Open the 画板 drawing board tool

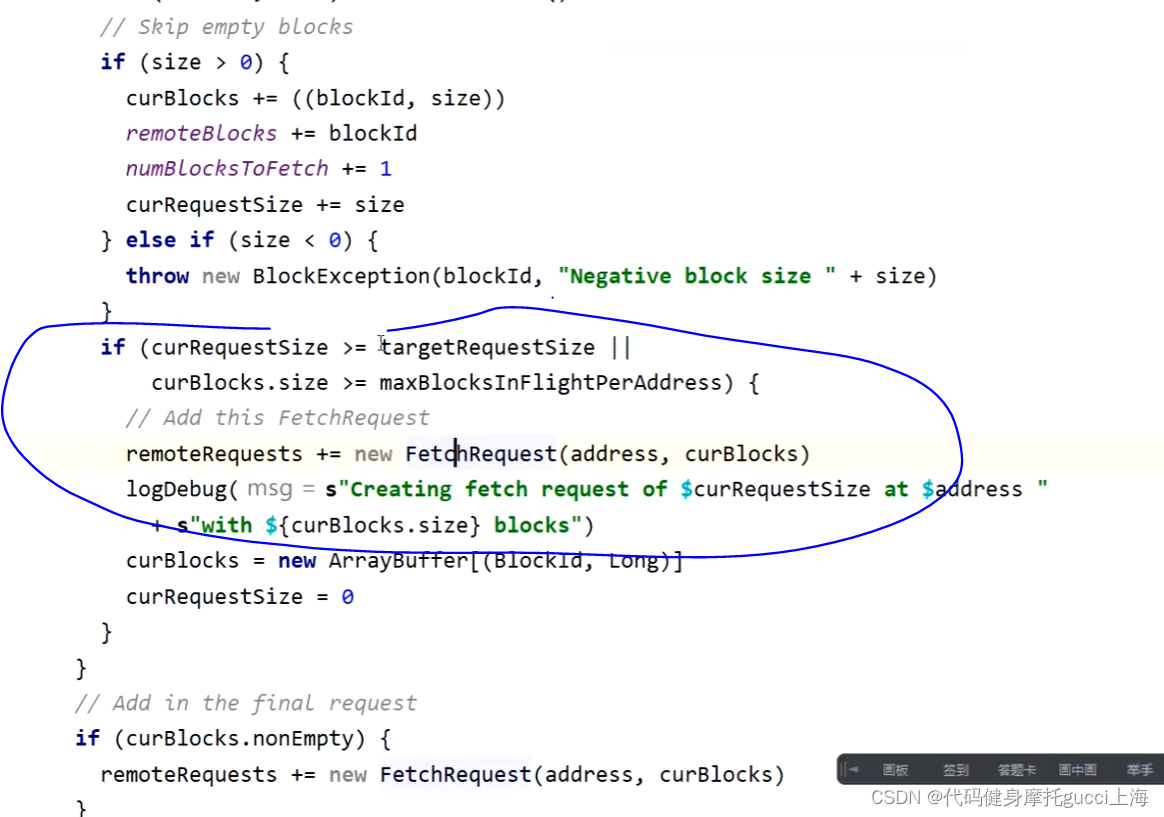895,770
